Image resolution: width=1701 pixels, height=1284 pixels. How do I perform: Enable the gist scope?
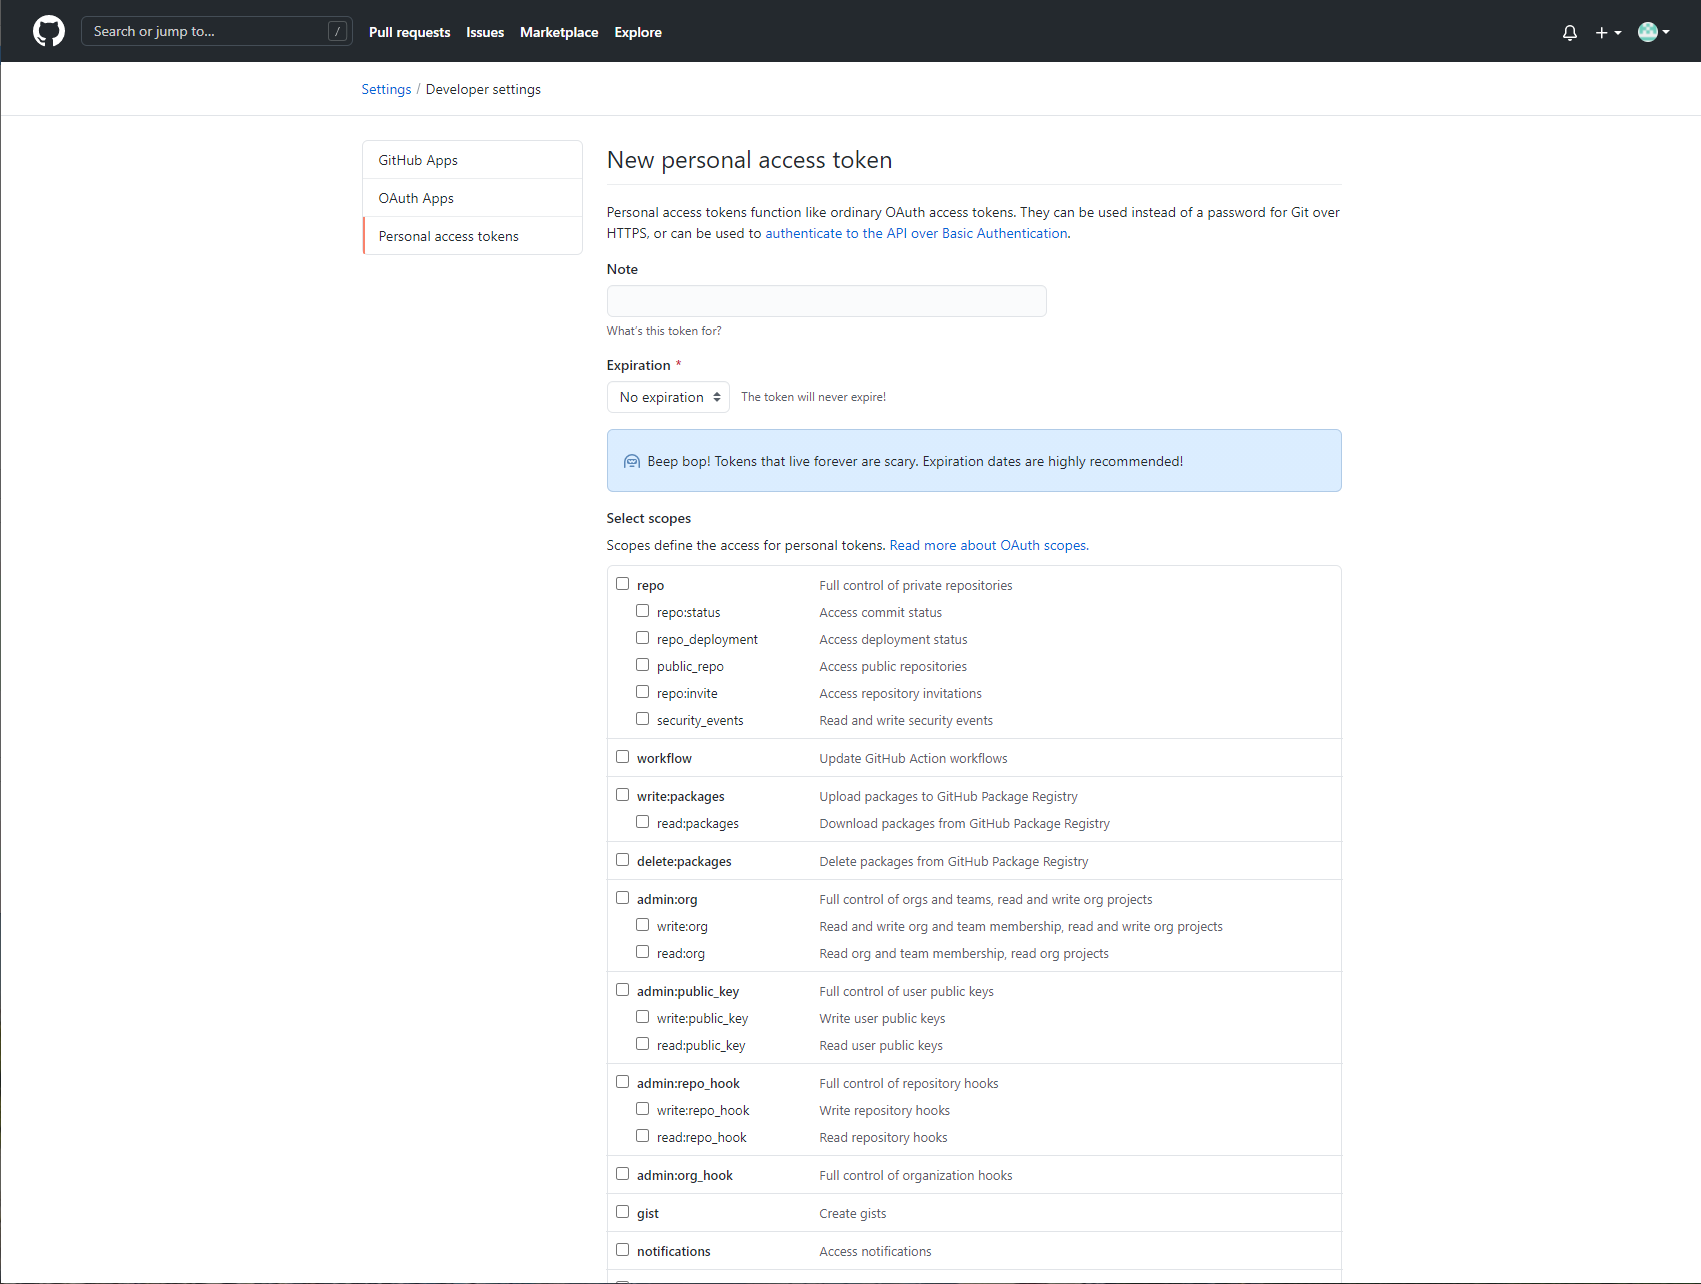[623, 1212]
